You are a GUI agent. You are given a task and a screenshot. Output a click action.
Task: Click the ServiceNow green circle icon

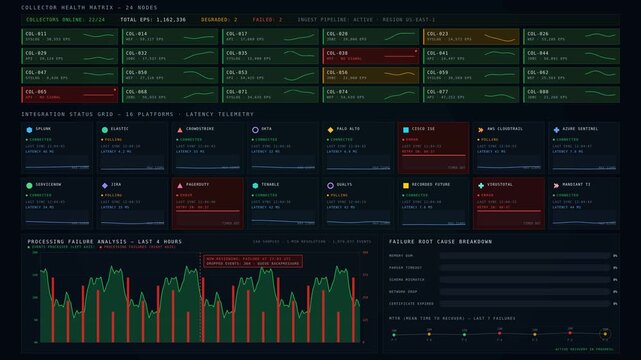pos(29,186)
